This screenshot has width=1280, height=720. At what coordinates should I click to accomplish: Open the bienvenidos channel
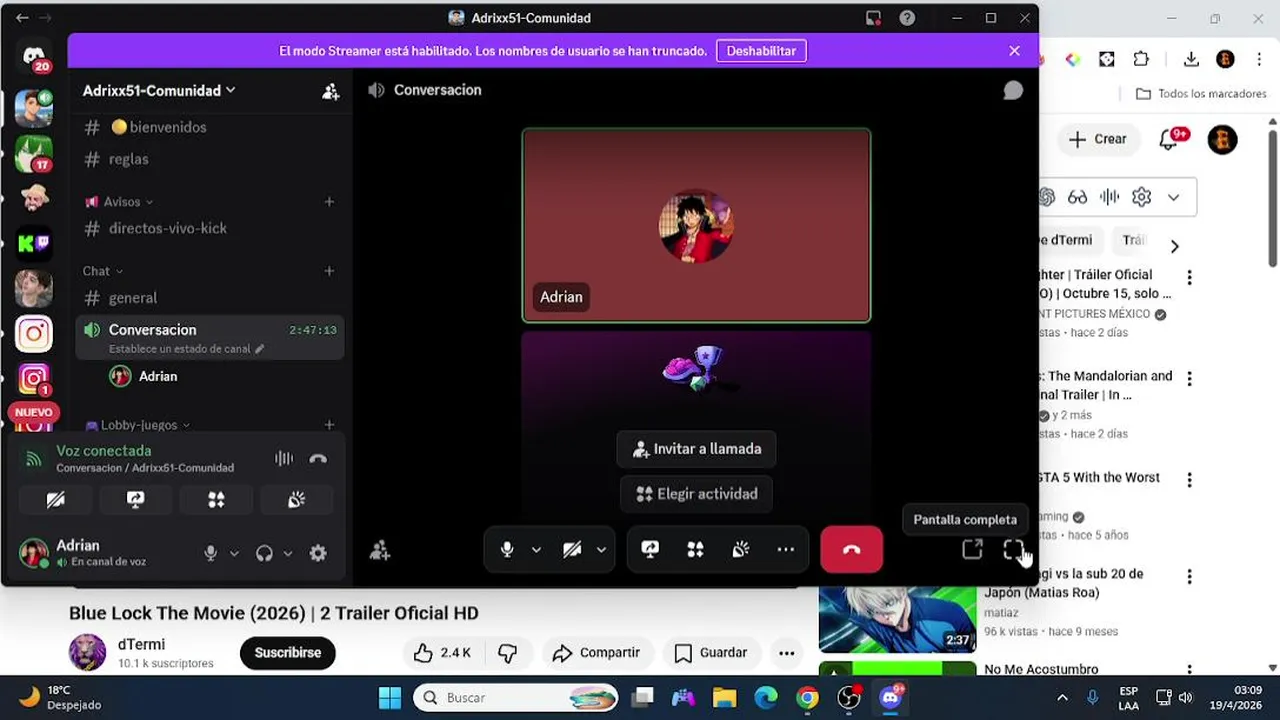point(209,128)
